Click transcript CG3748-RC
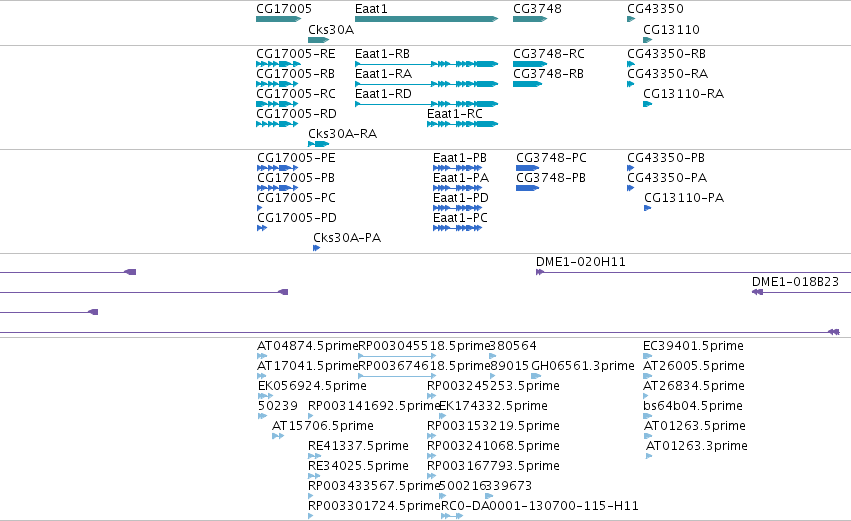 click(530, 64)
